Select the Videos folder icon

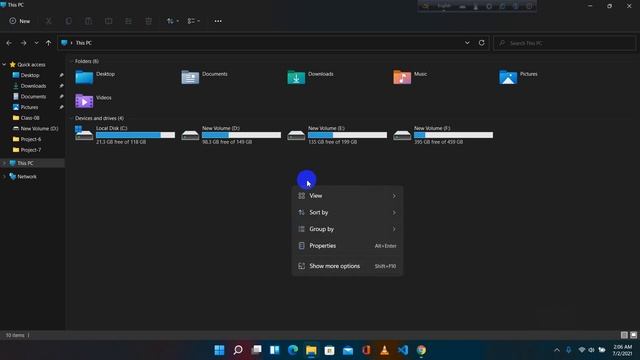tap(84, 100)
